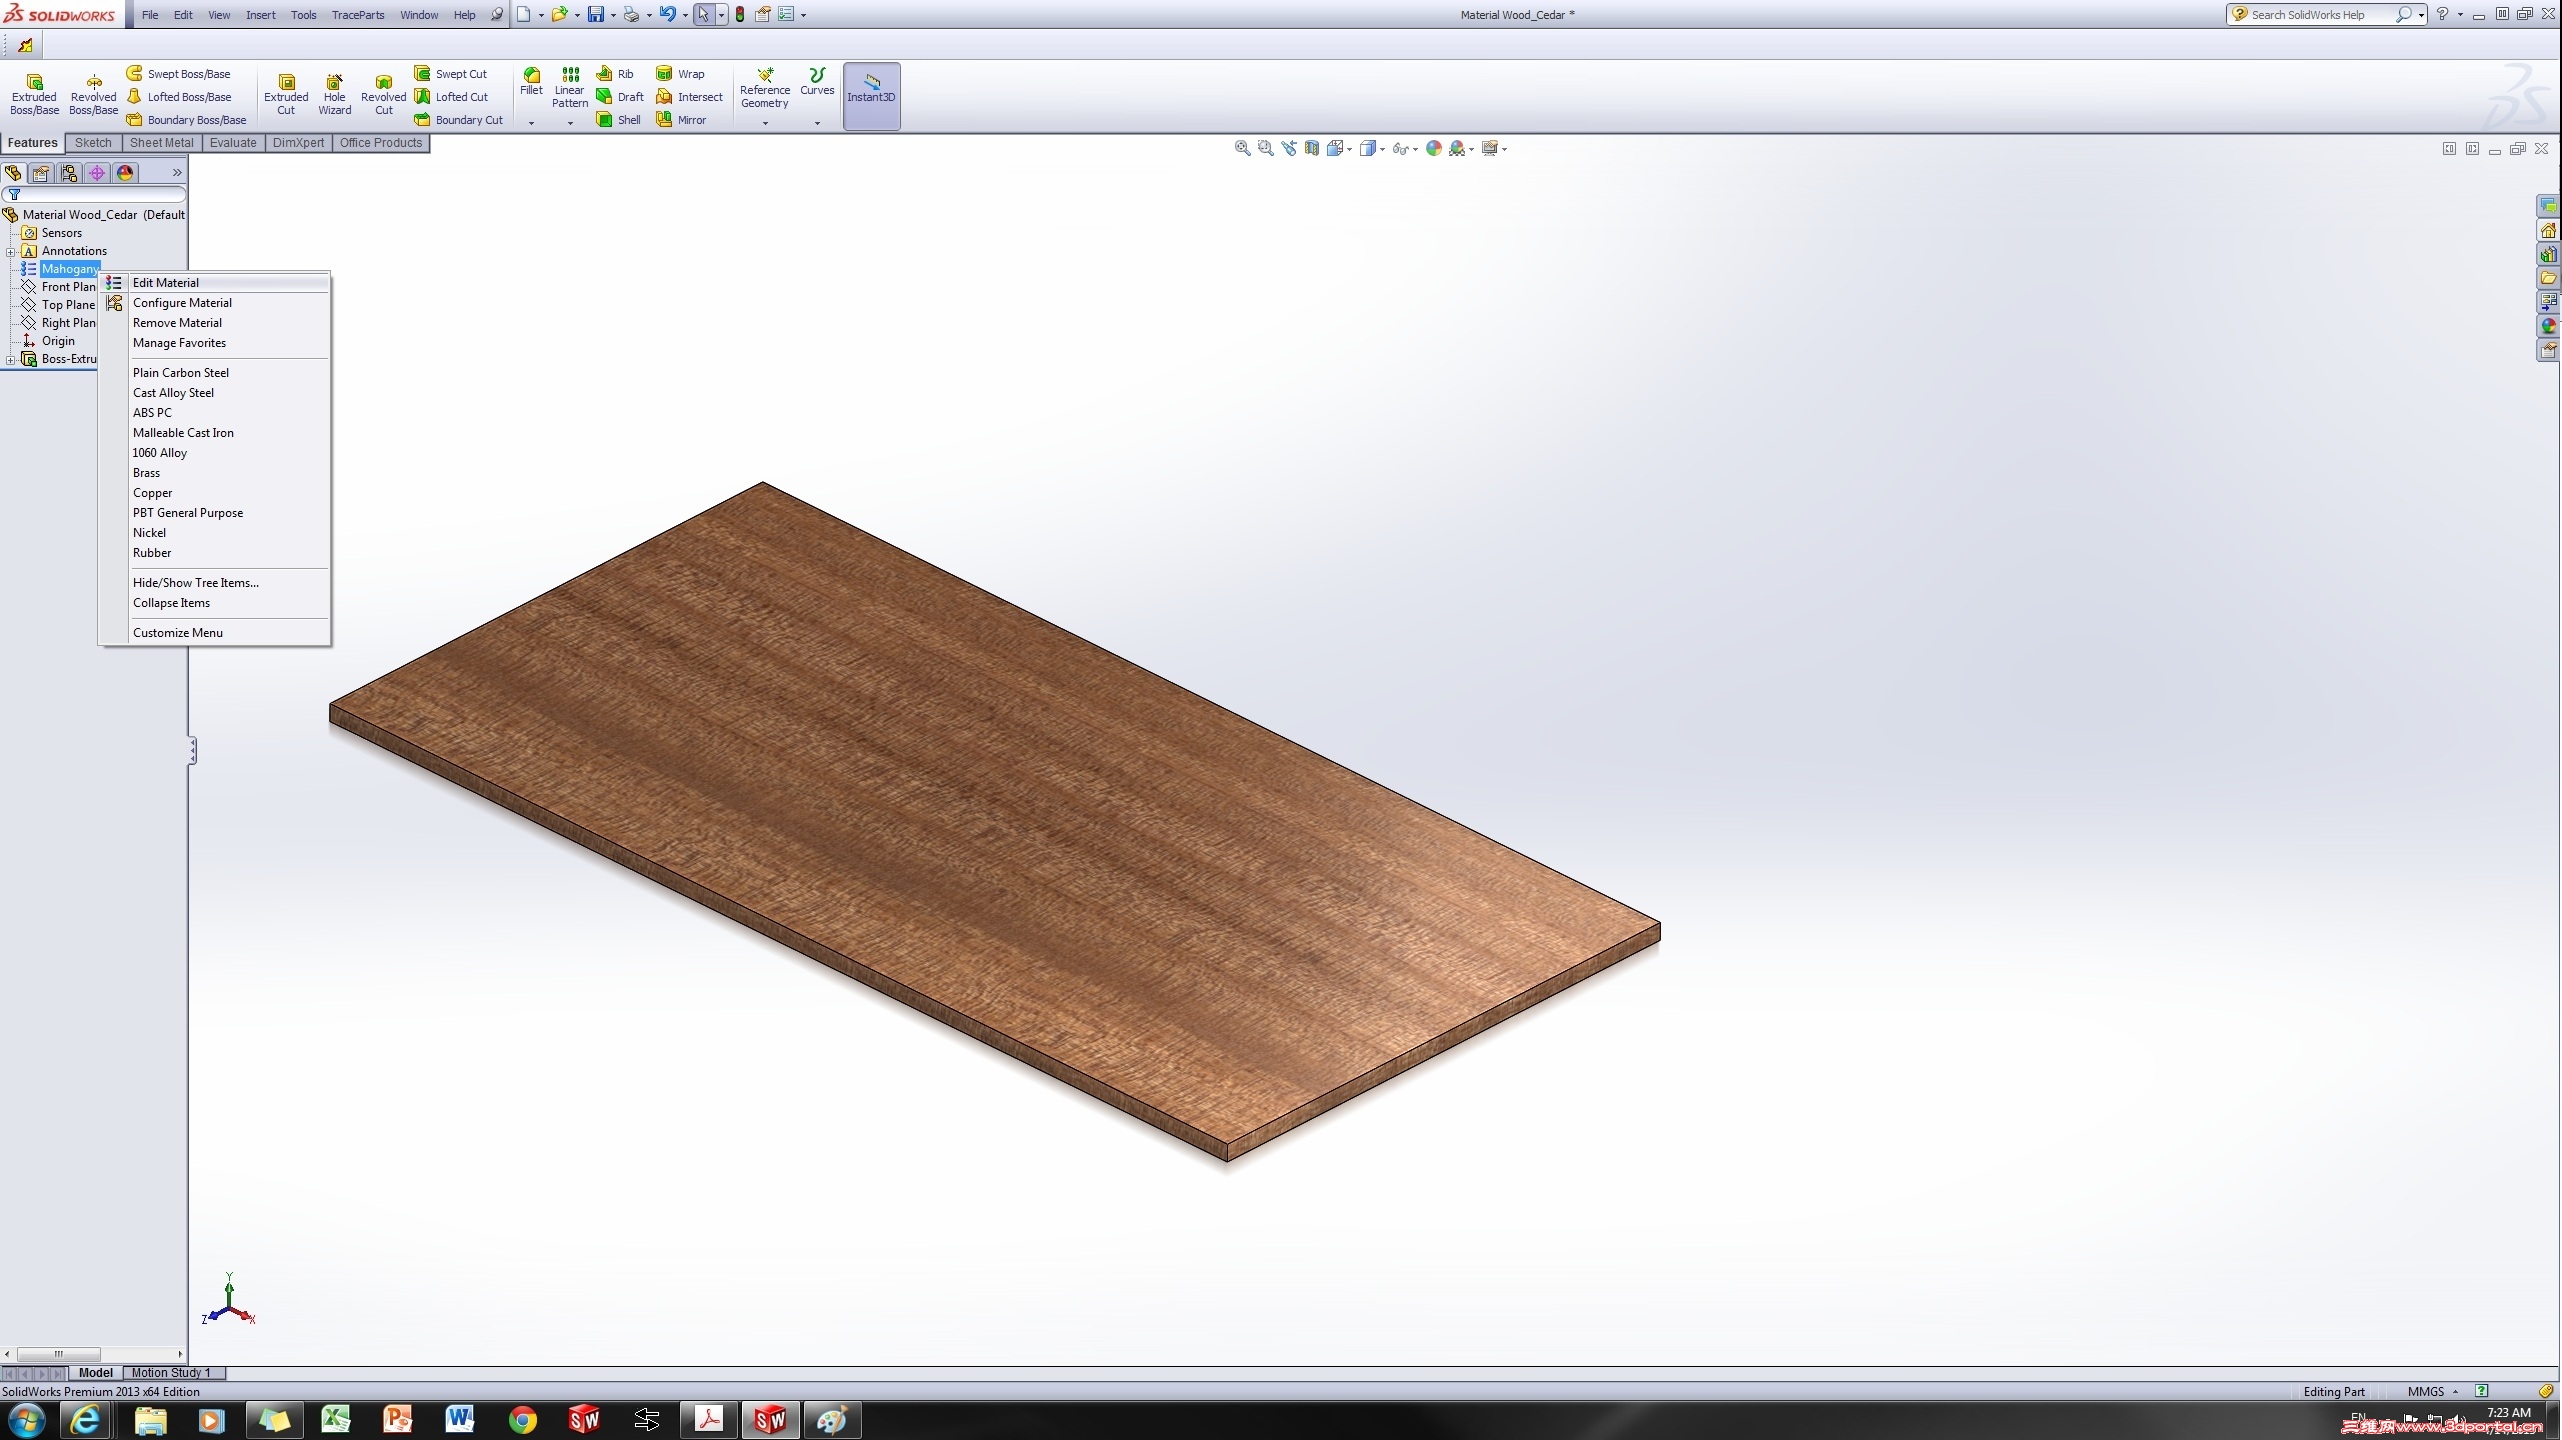
Task: Expand the Boss-Extrude tree node
Action: (x=10, y=359)
